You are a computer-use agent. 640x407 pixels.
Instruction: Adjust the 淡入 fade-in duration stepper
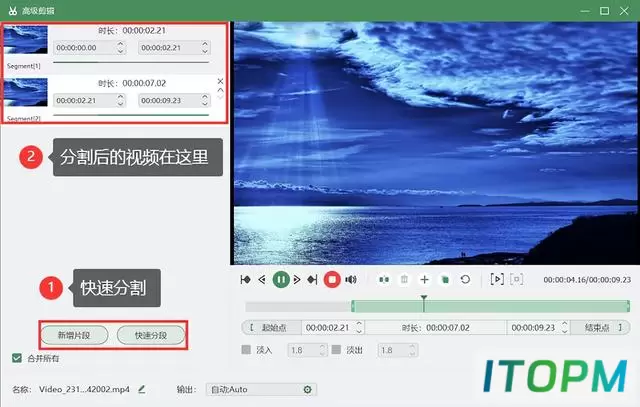click(x=322, y=350)
